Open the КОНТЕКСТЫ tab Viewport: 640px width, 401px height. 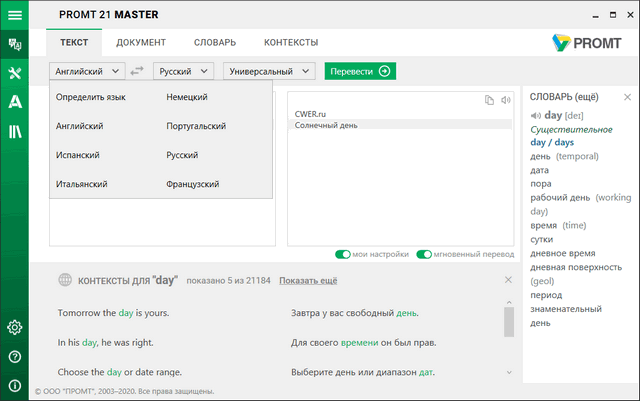pos(291,43)
